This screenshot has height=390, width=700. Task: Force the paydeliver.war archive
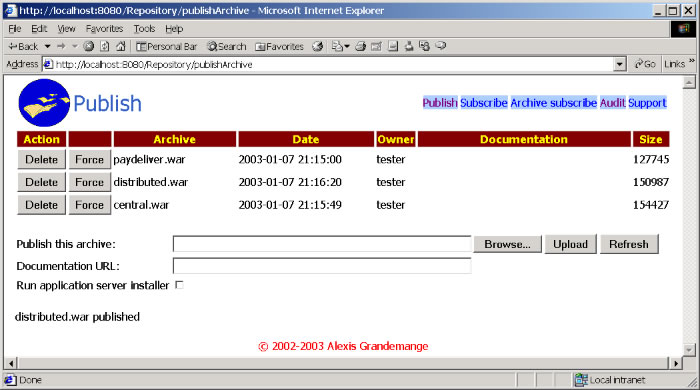coord(89,160)
